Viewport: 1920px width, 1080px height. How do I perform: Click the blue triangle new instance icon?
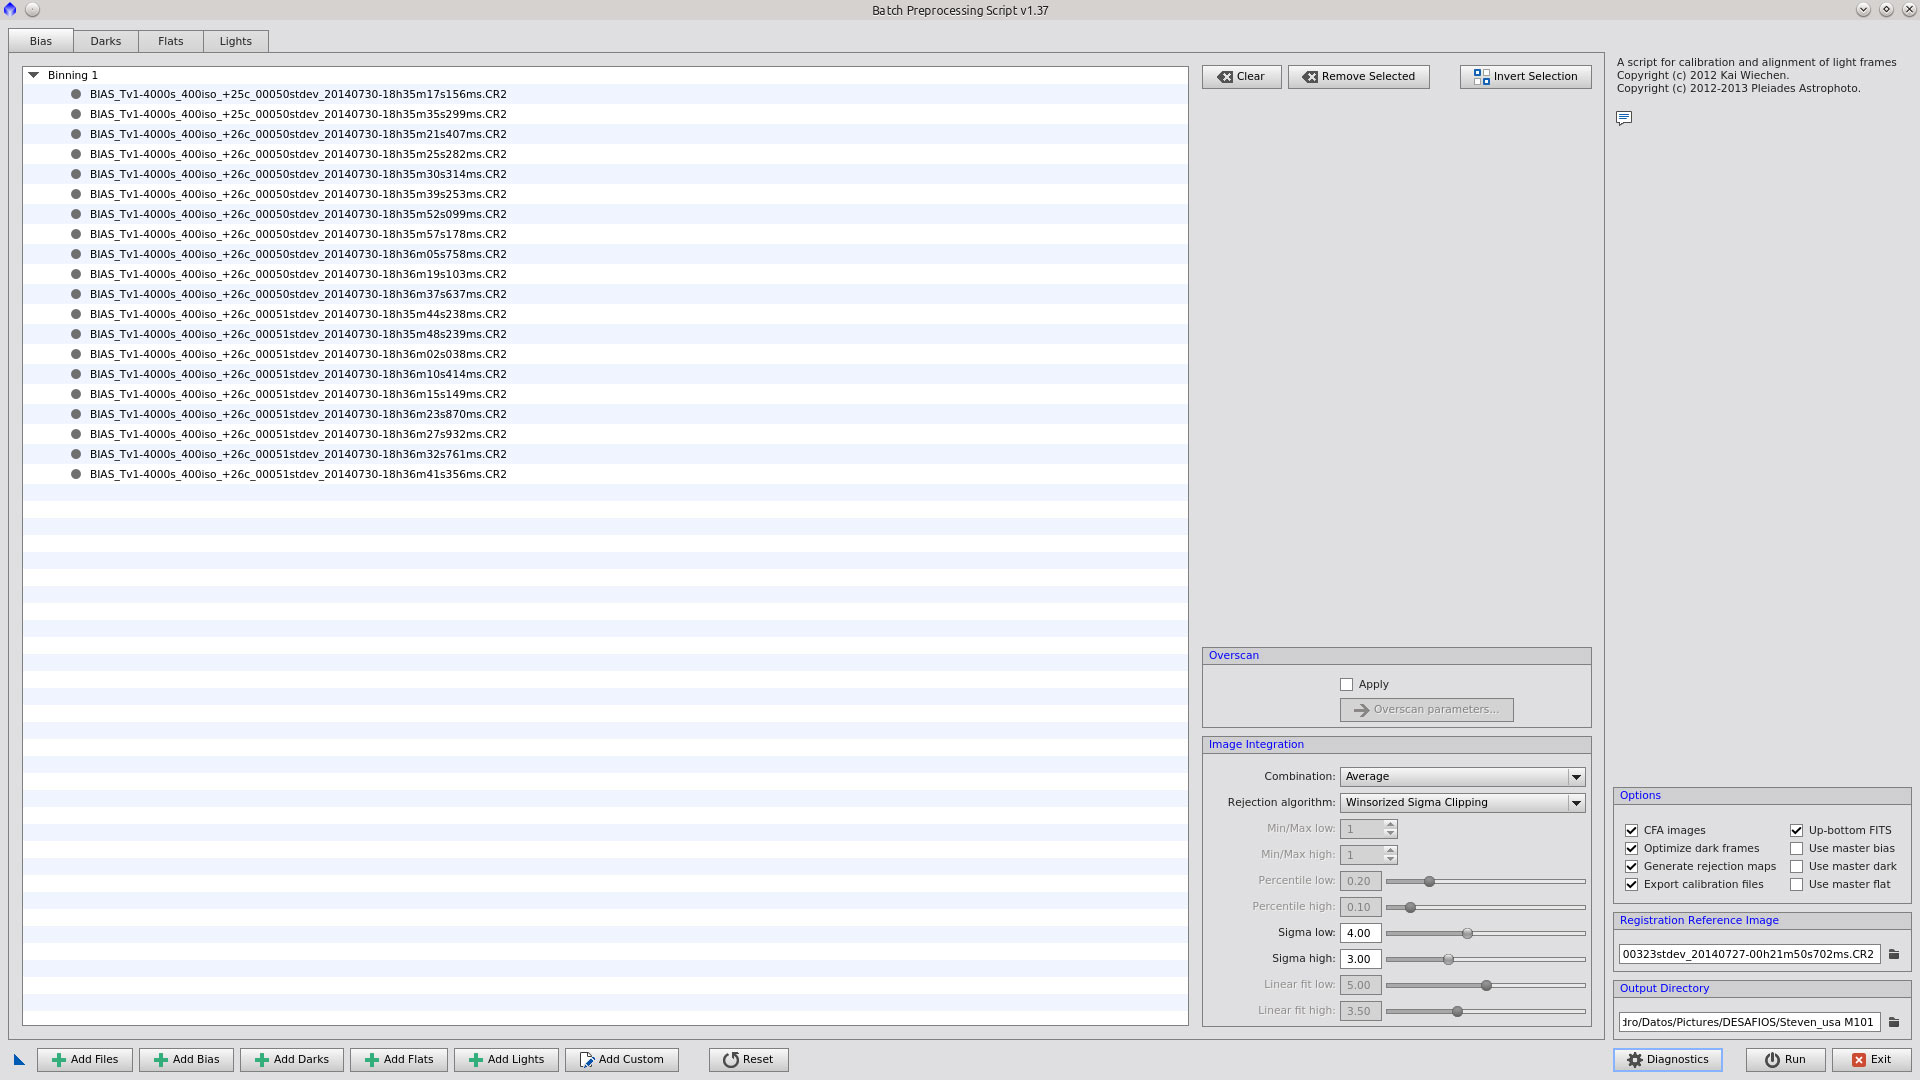click(x=19, y=1060)
